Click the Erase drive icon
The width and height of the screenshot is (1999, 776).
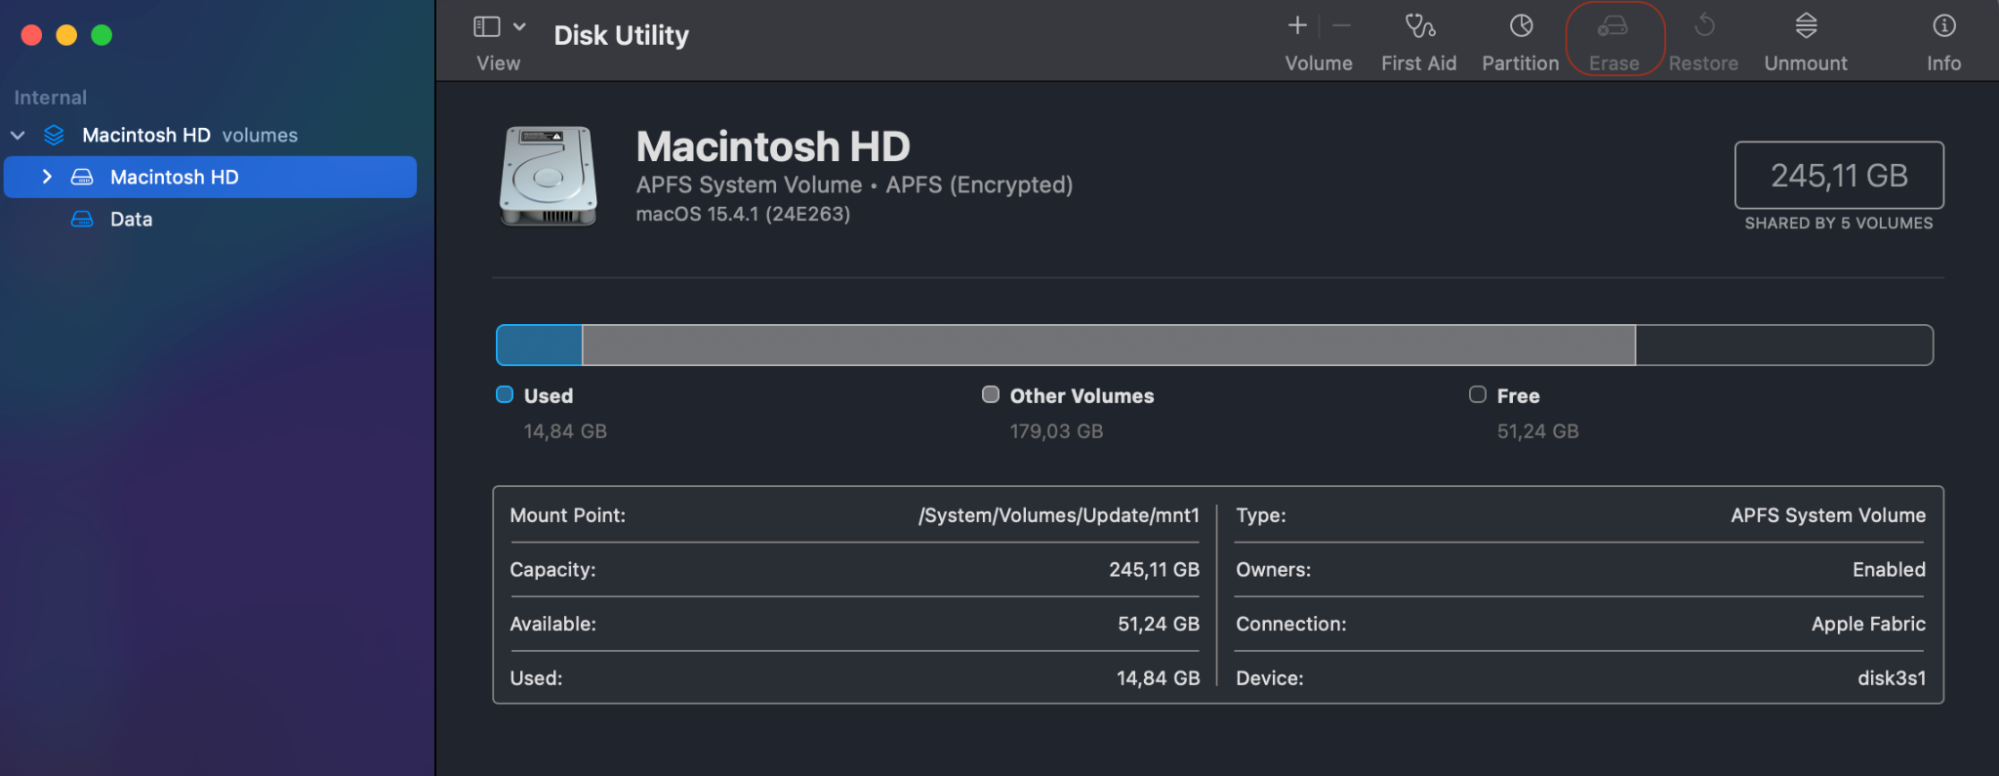(x=1613, y=26)
